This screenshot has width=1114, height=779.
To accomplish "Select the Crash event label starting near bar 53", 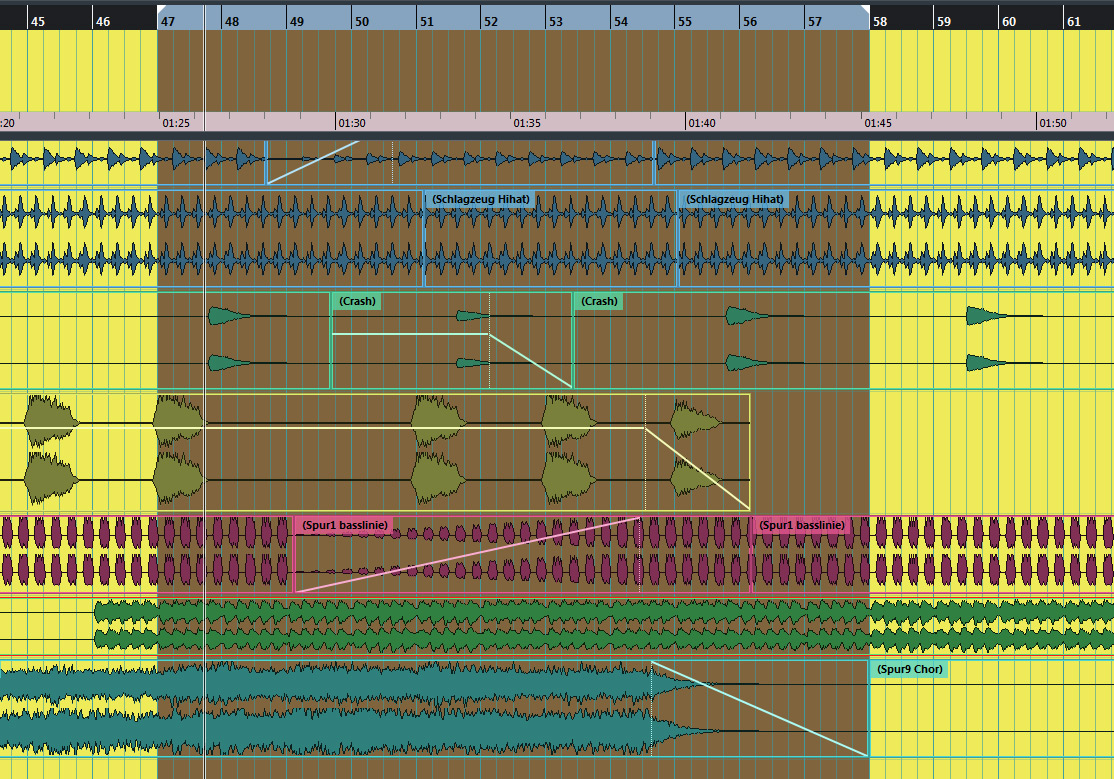I will 600,301.
